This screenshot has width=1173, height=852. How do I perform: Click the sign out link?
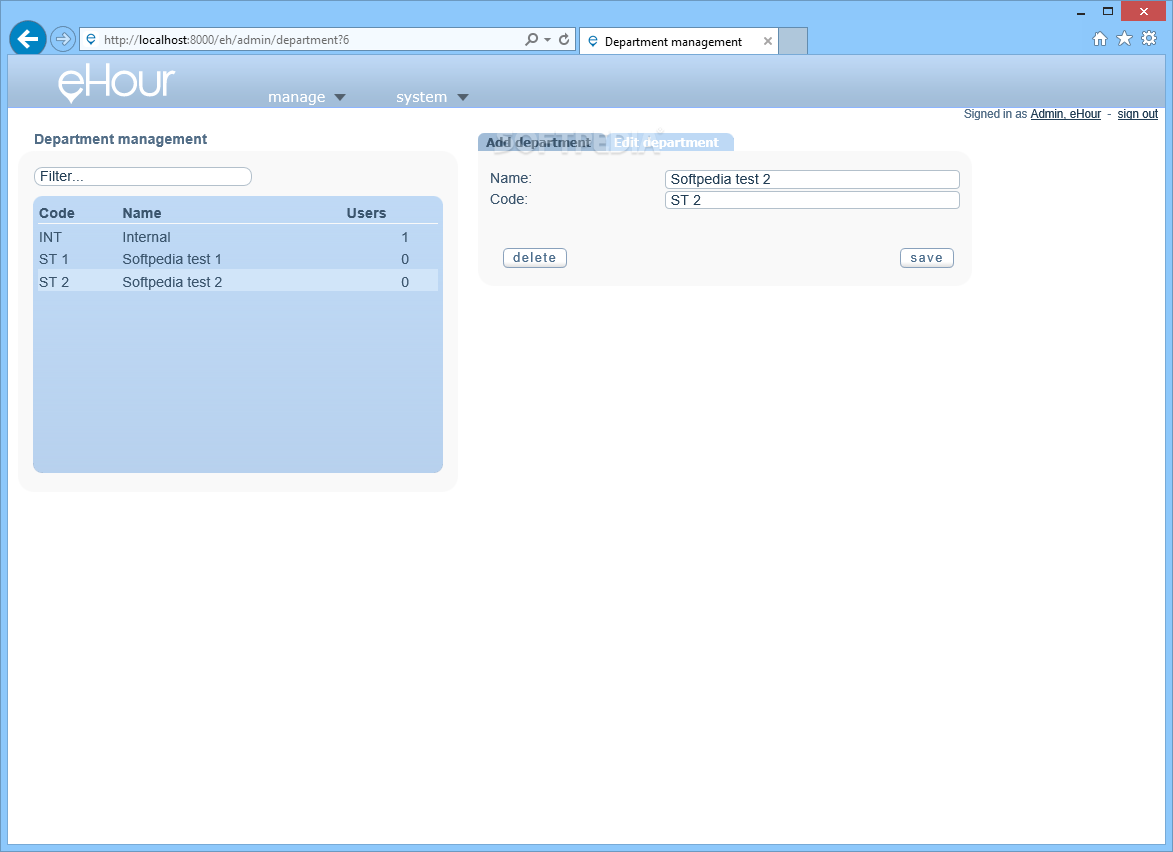tap(1138, 114)
